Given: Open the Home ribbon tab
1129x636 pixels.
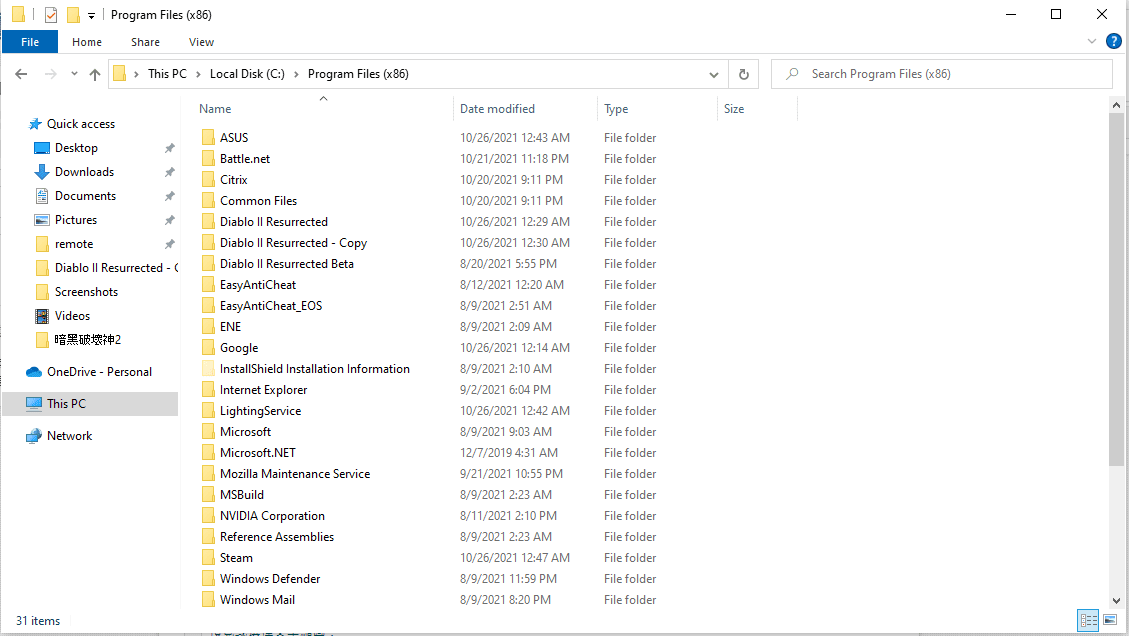Looking at the screenshot, I should point(87,42).
